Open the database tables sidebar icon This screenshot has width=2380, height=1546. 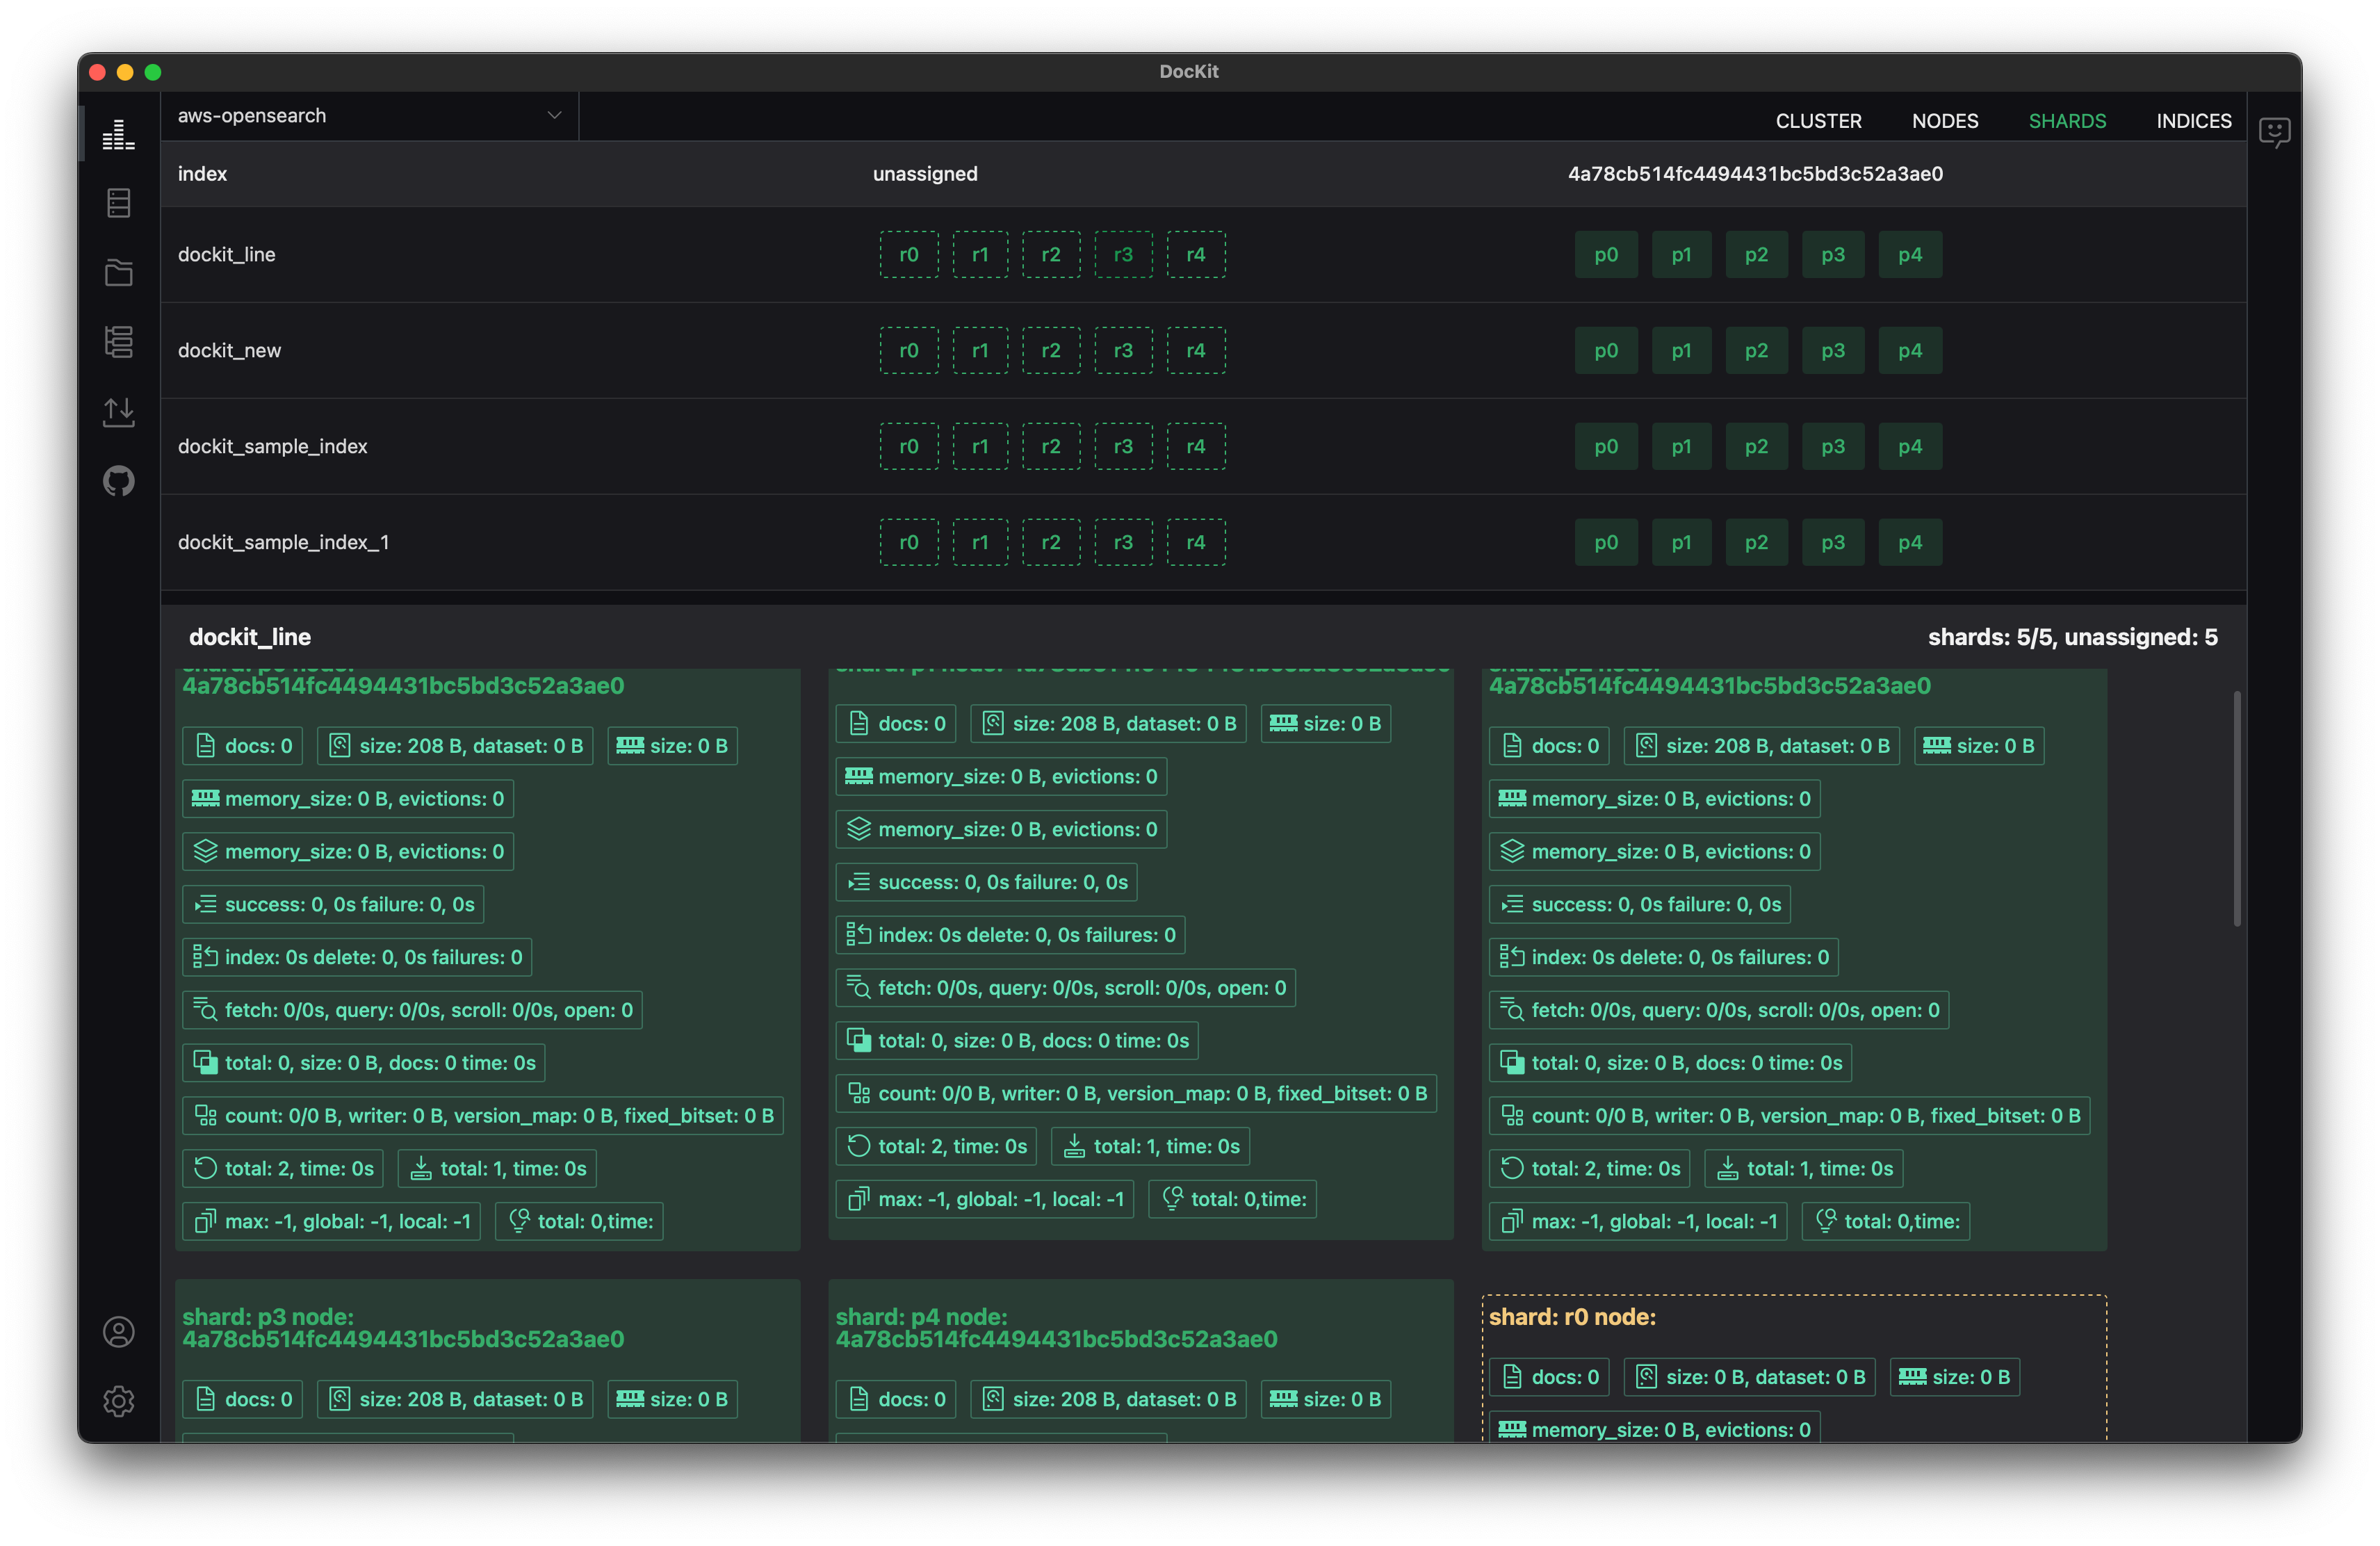tap(118, 342)
